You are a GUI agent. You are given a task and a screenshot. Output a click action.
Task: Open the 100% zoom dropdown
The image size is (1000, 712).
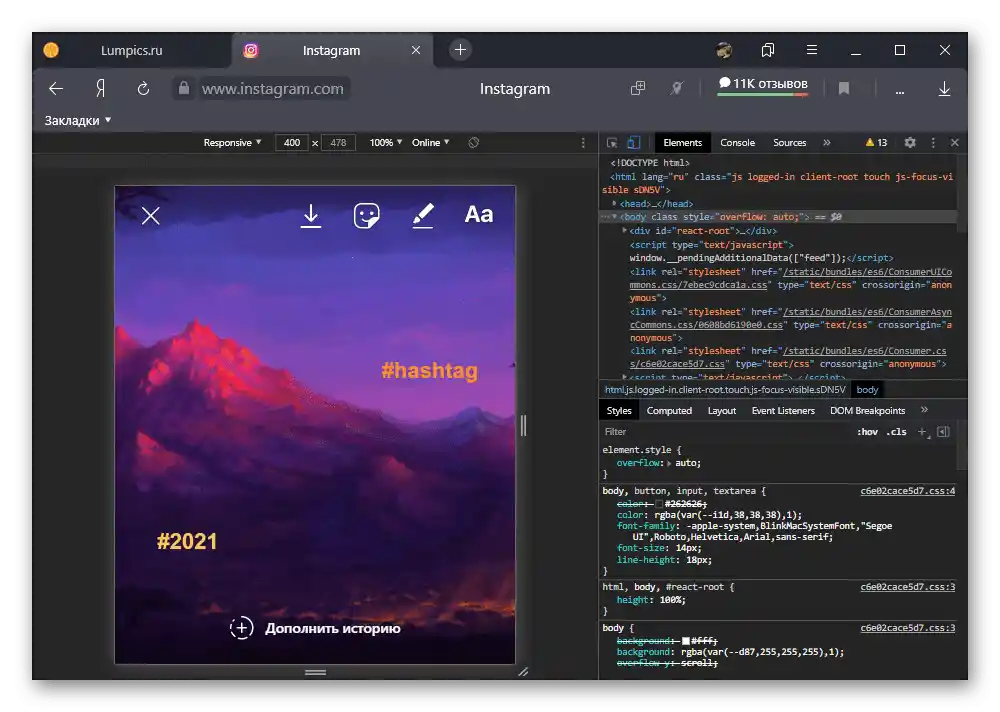pyautogui.click(x=386, y=142)
